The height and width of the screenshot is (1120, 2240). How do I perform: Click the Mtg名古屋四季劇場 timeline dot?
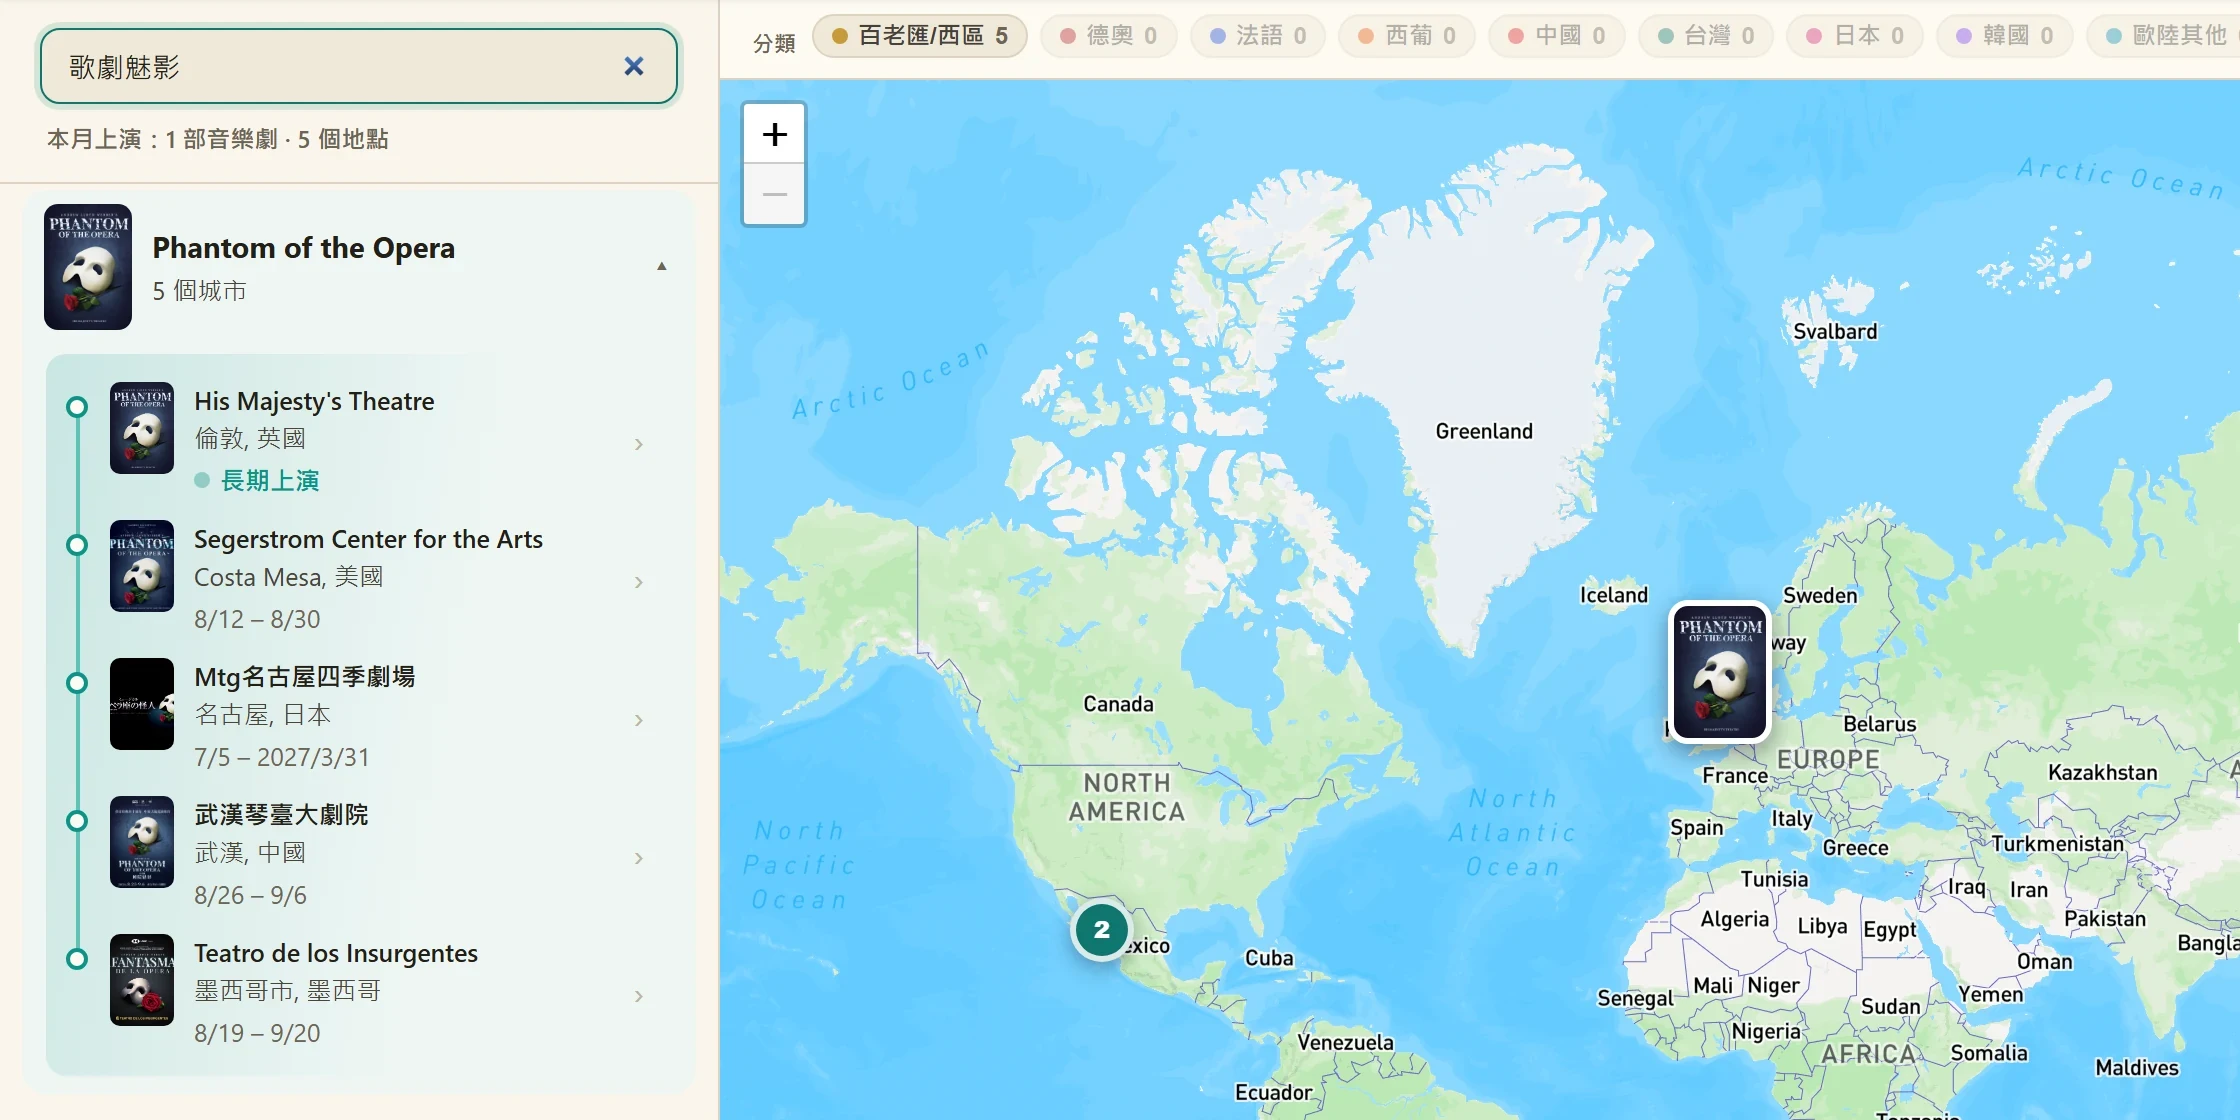click(77, 683)
